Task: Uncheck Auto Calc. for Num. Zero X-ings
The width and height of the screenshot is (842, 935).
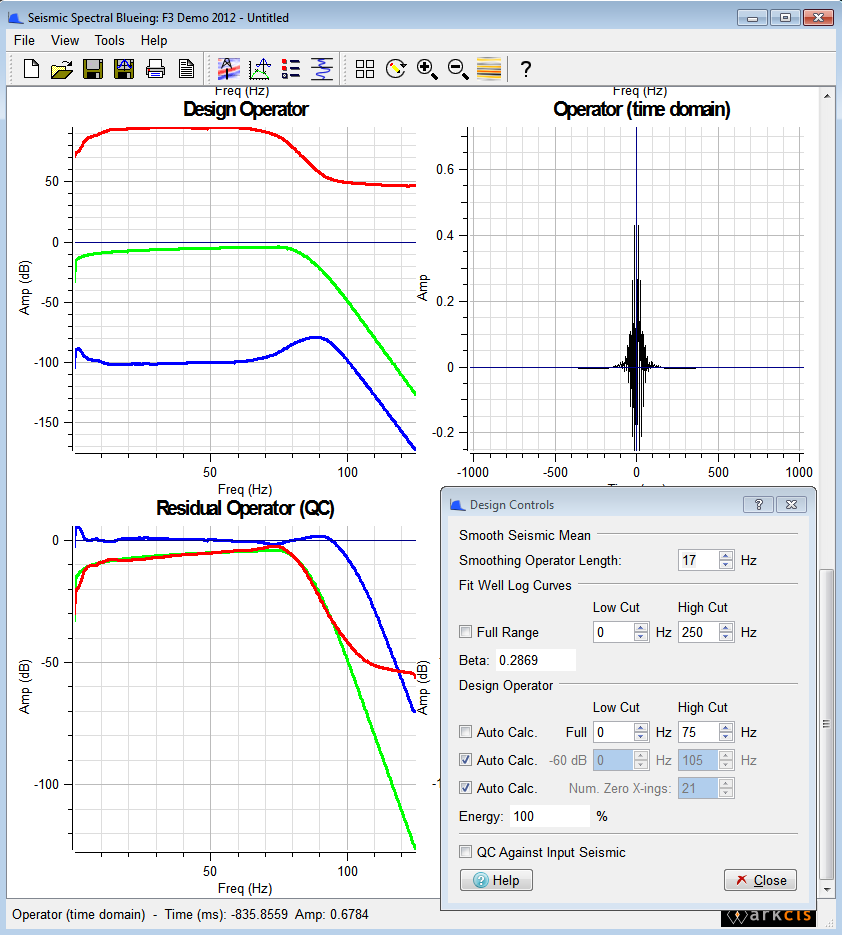Action: 466,788
